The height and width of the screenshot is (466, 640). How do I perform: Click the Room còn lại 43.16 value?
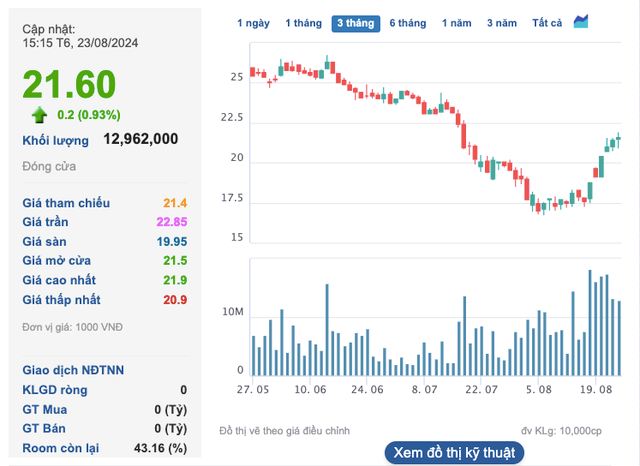click(164, 447)
